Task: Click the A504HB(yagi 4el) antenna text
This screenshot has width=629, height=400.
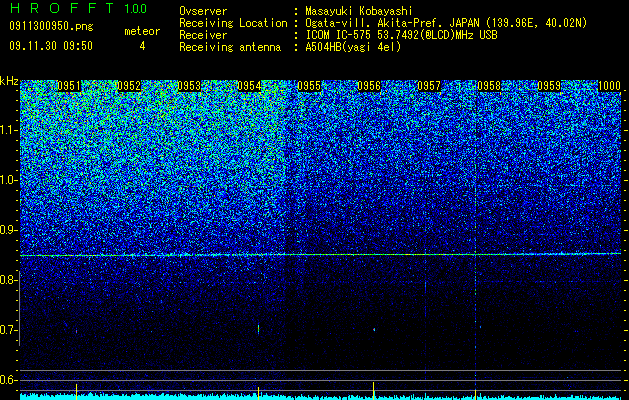Action: point(353,47)
